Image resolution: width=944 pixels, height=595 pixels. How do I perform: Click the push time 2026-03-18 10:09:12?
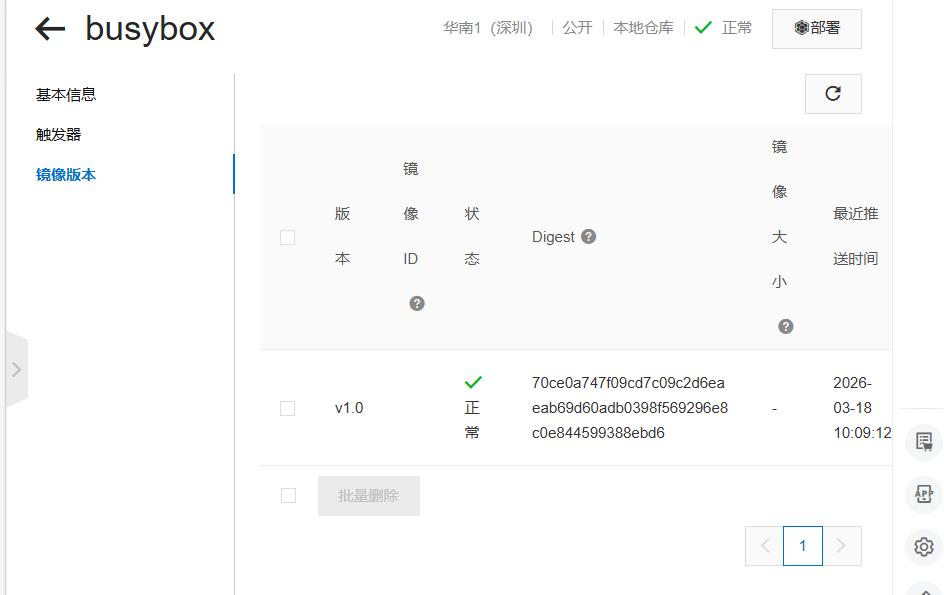(862, 408)
